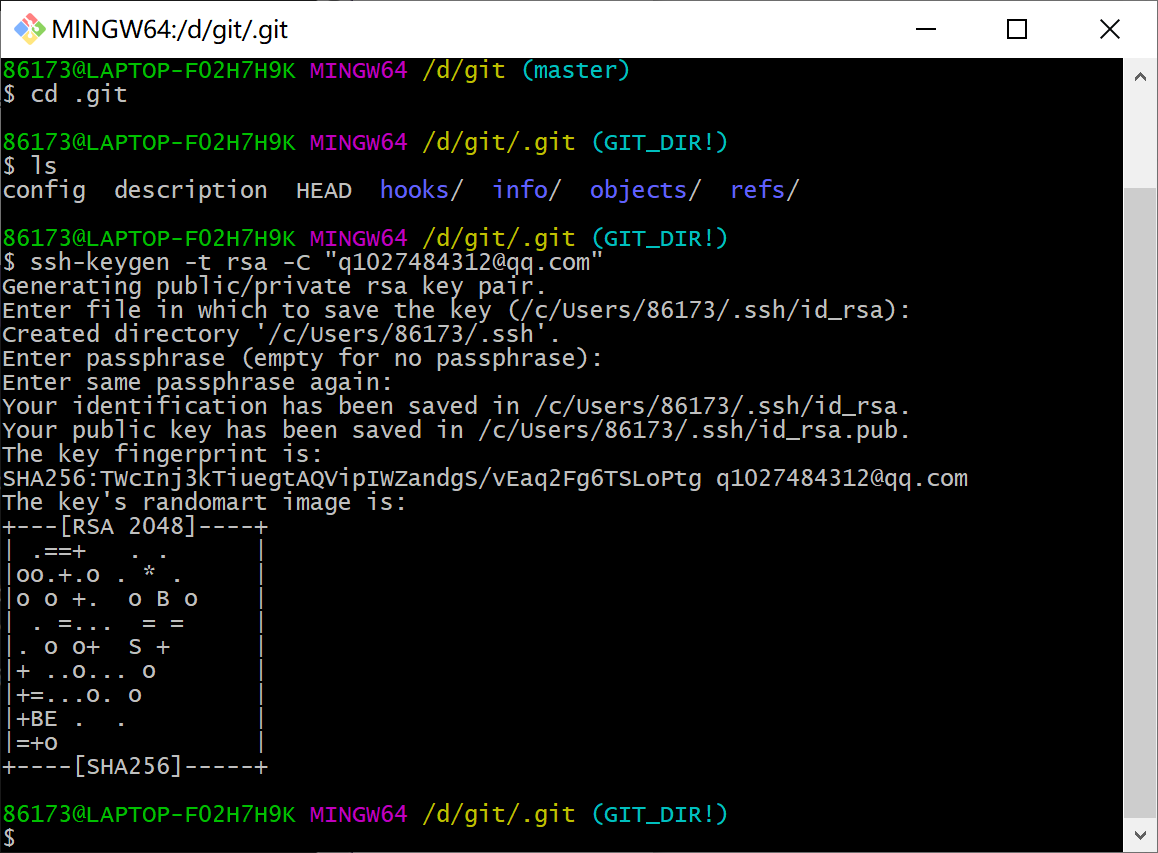
Task: Click the 'refs/' directory name
Action: click(764, 190)
